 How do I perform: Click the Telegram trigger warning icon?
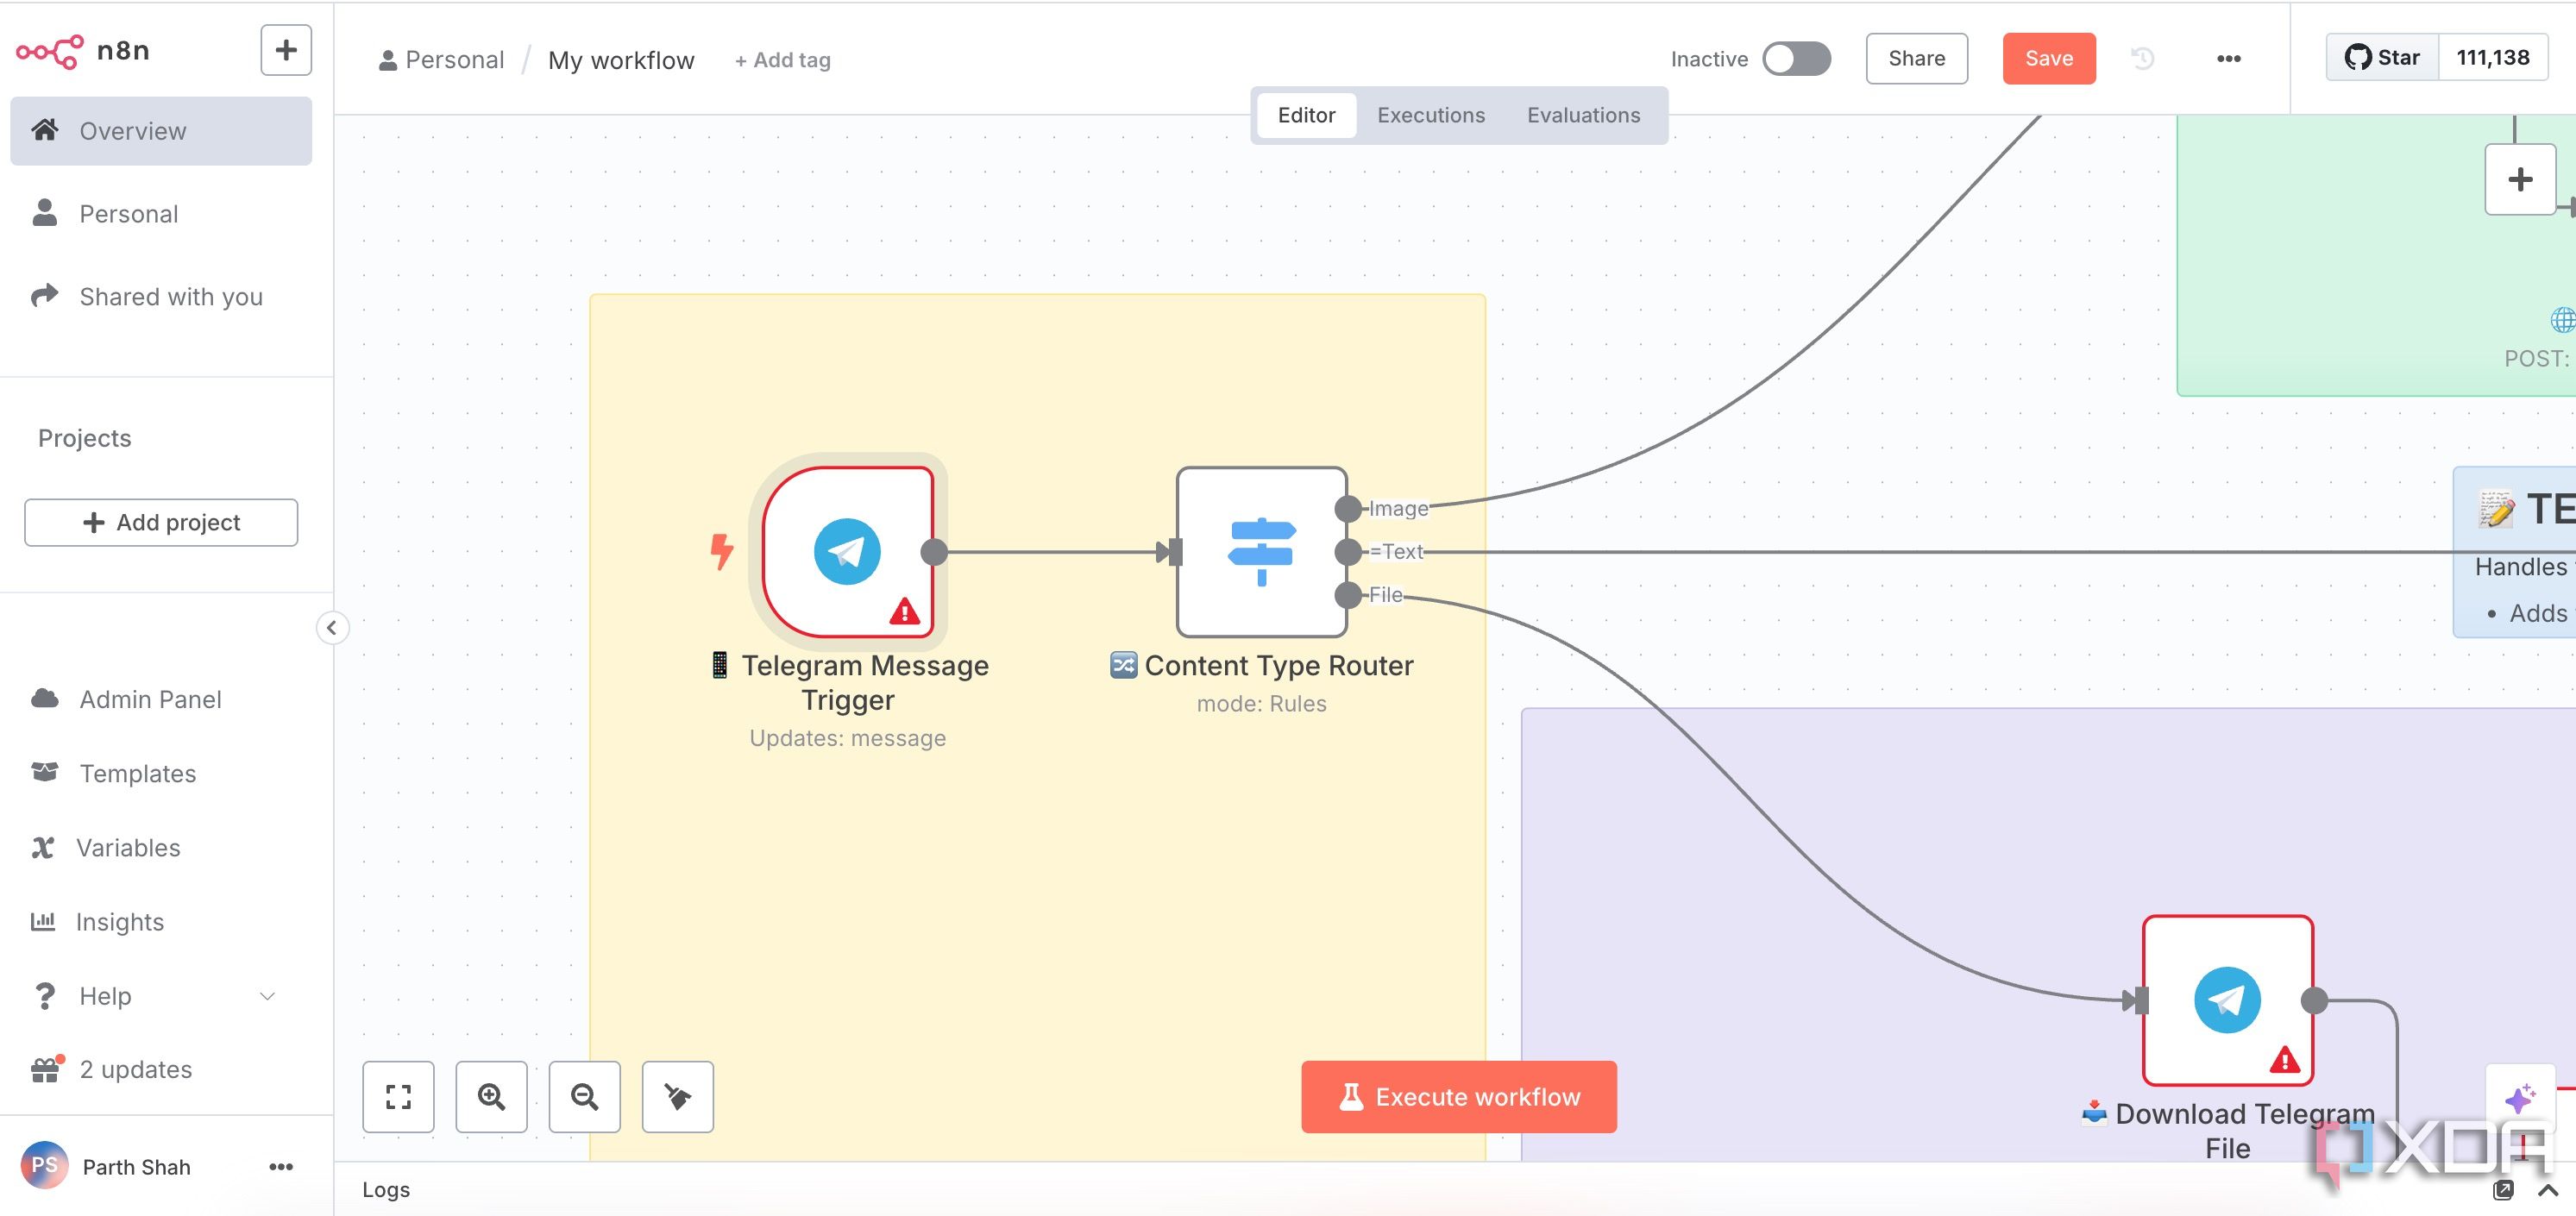click(x=904, y=611)
